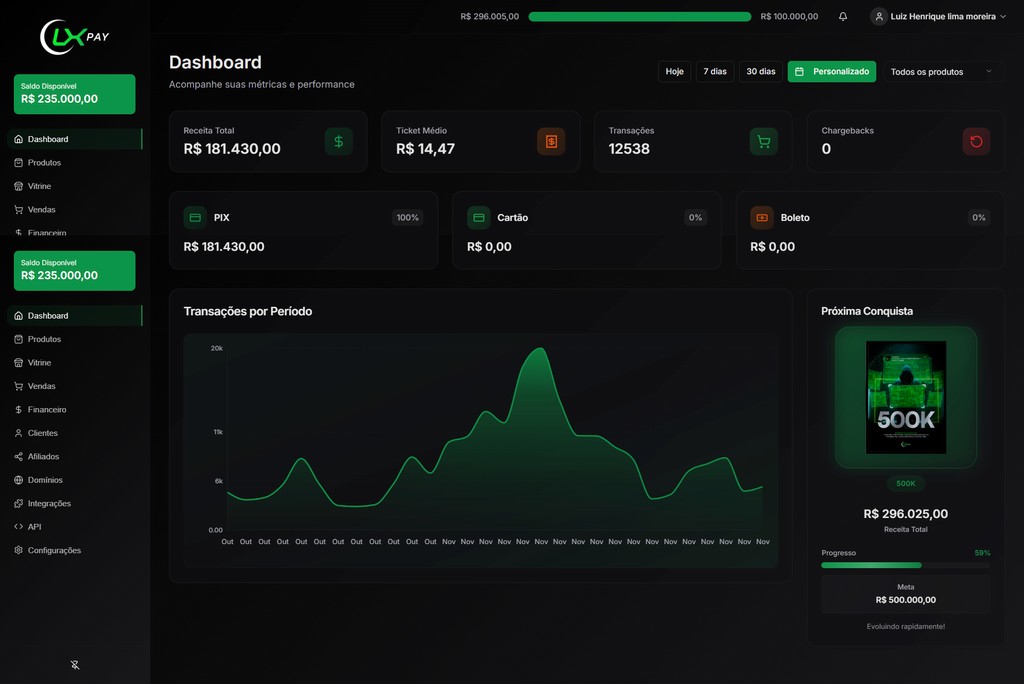Click the cart icon in Transações card

(x=763, y=141)
